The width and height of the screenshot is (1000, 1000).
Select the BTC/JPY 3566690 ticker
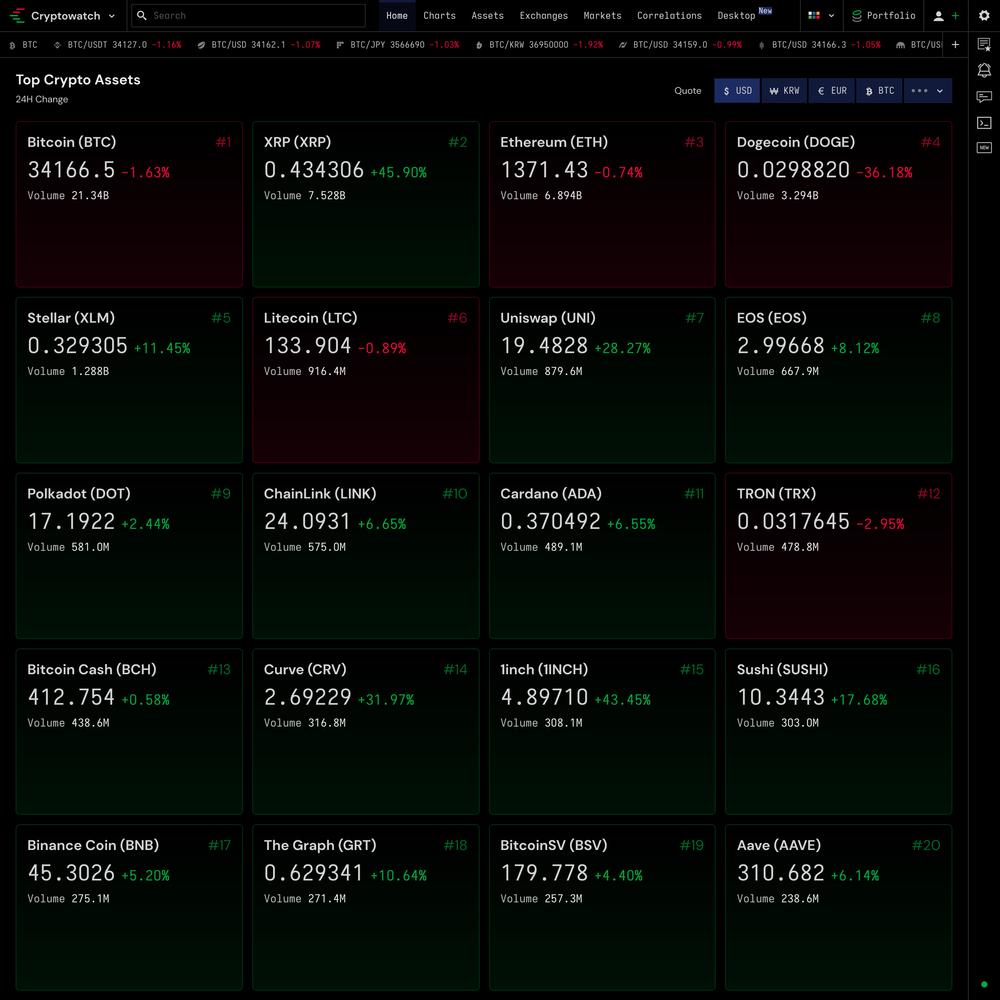tap(397, 45)
